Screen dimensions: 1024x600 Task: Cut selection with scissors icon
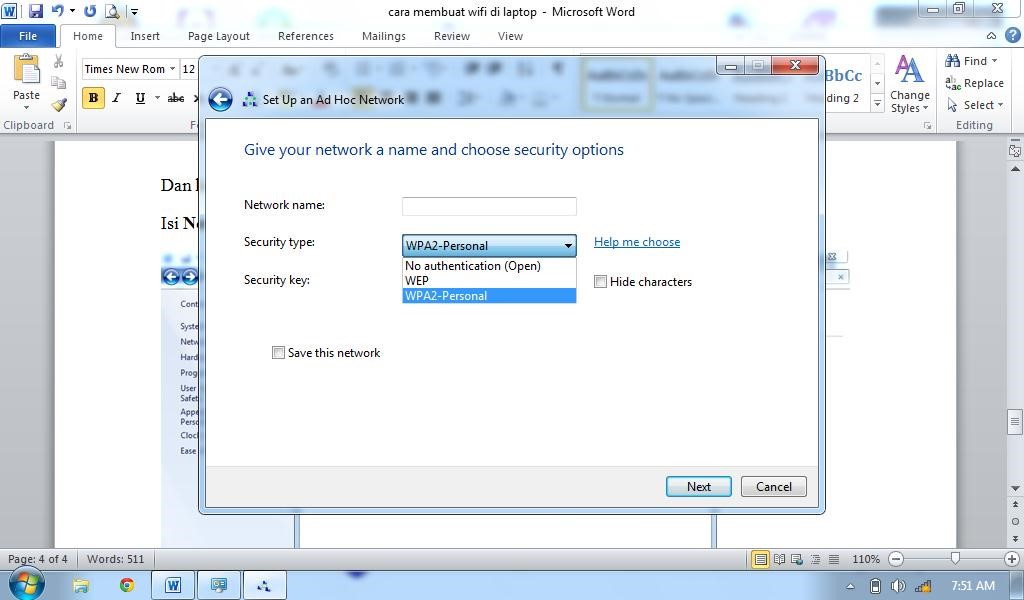(59, 61)
